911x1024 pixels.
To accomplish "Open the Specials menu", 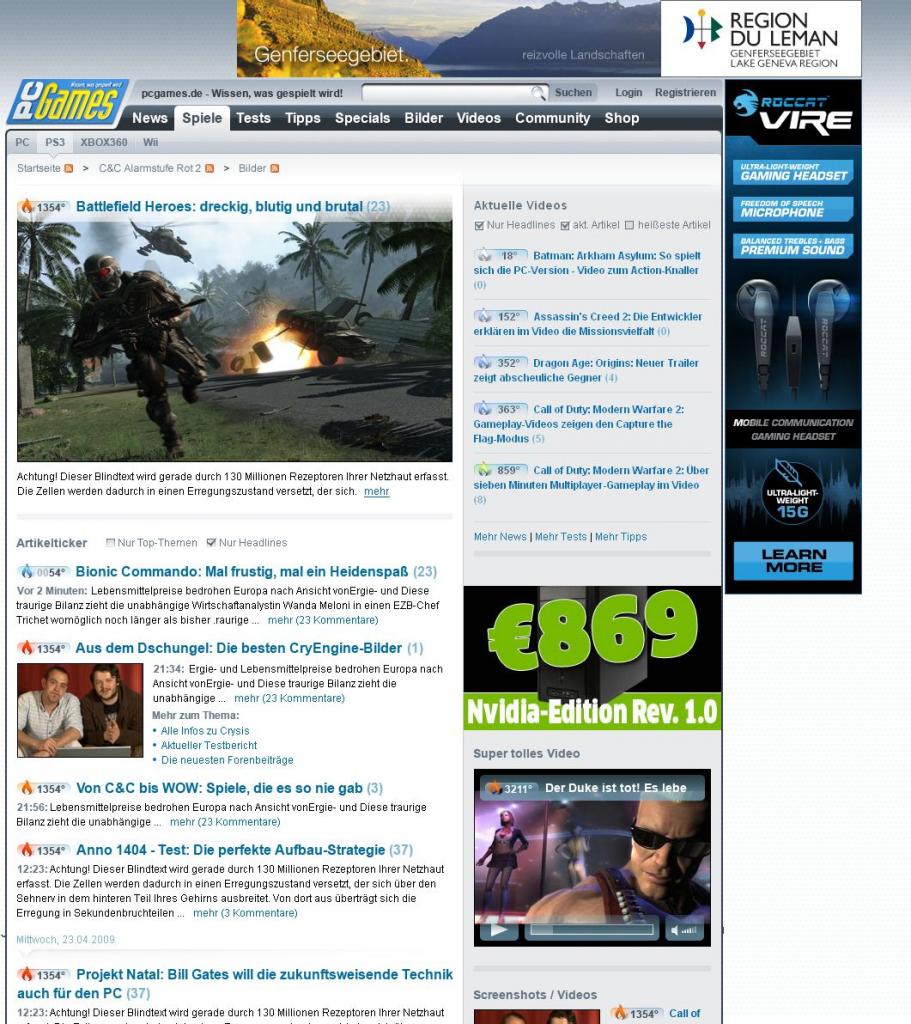I will click(x=362, y=118).
